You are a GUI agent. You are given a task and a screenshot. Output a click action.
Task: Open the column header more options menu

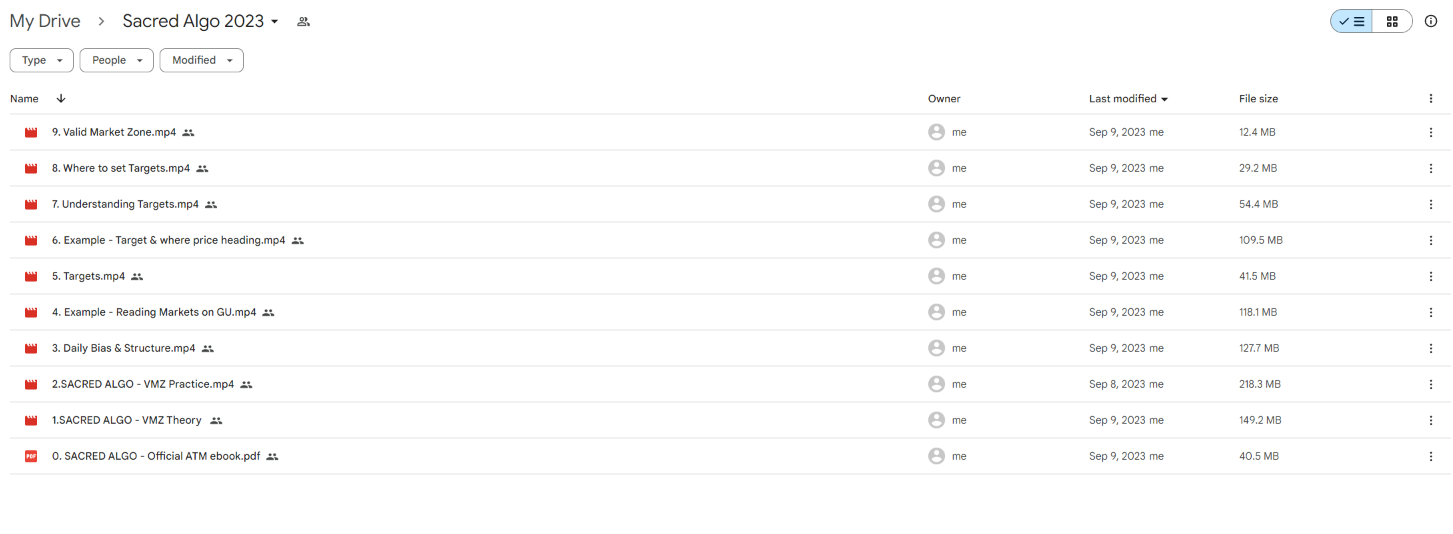click(x=1431, y=99)
